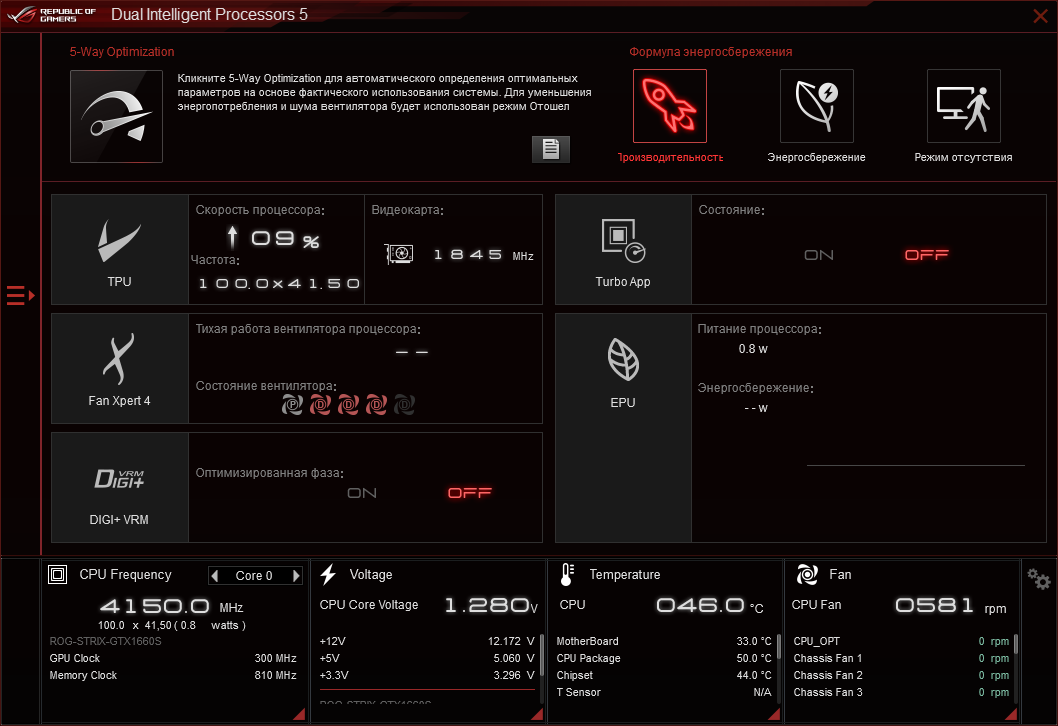1058x726 pixels.
Task: Click the 0.8 w CPU power value
Action: 752,349
